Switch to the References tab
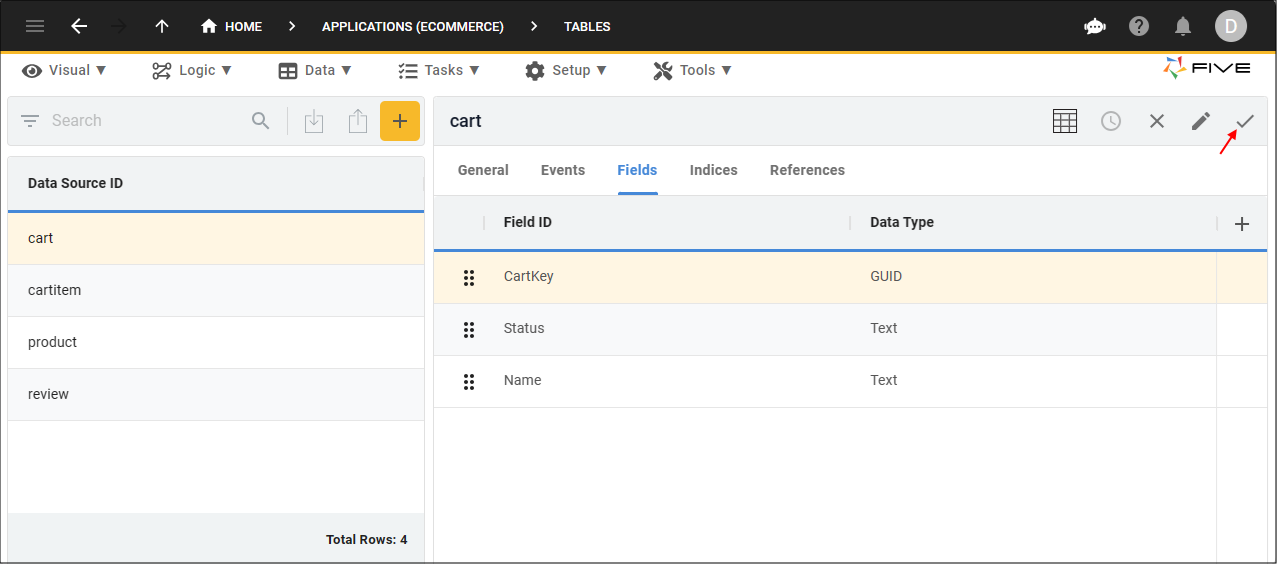Image resolution: width=1277 pixels, height=564 pixels. 807,170
